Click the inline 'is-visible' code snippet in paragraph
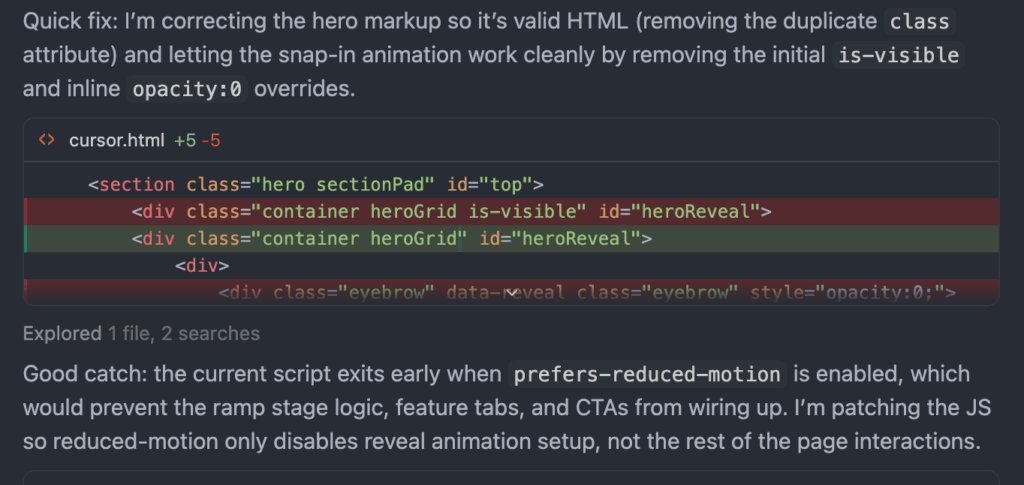This screenshot has width=1024, height=485. pyautogui.click(x=897, y=55)
